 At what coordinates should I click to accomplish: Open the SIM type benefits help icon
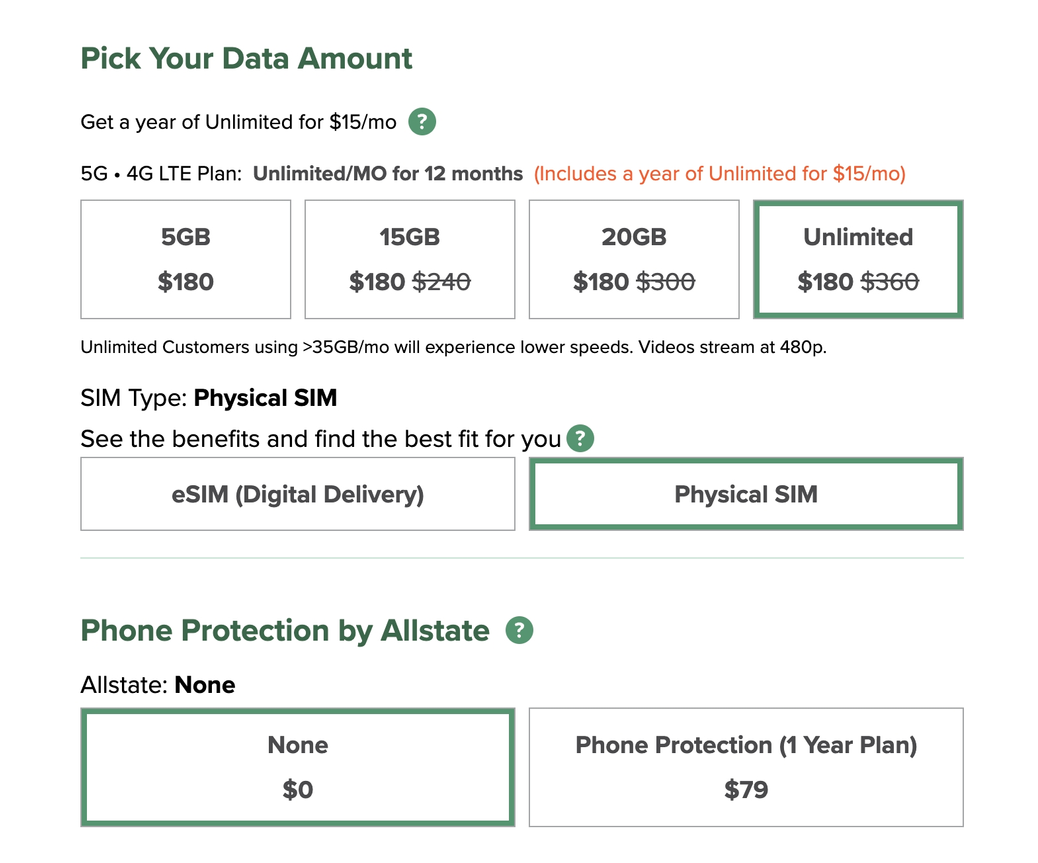580,439
